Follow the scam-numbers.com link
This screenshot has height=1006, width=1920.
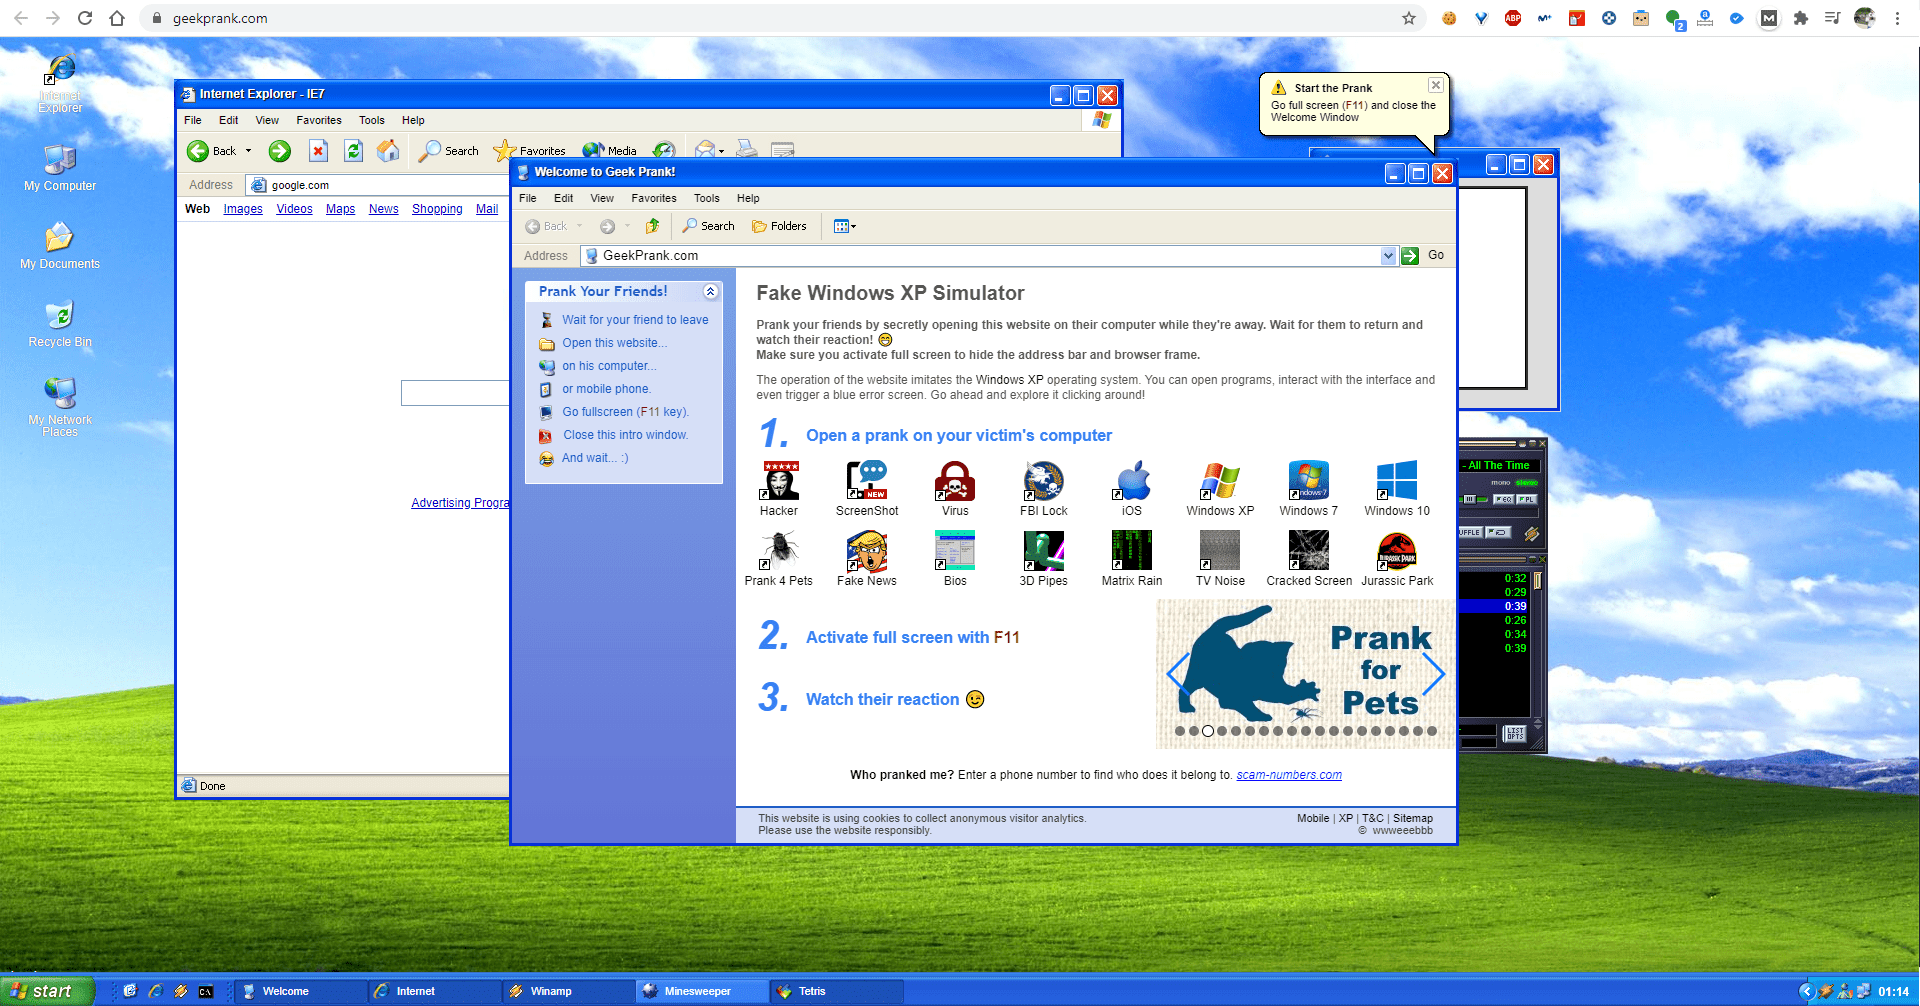point(1288,774)
